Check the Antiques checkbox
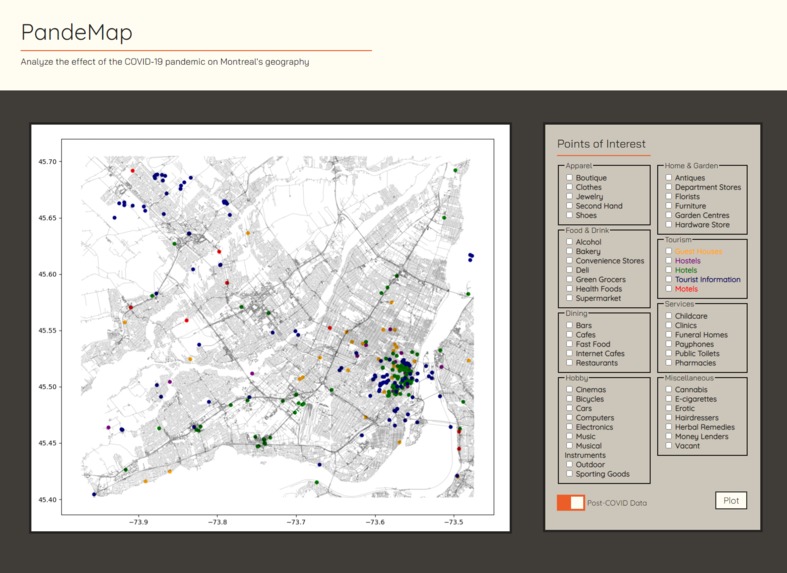The image size is (787, 573). click(669, 178)
